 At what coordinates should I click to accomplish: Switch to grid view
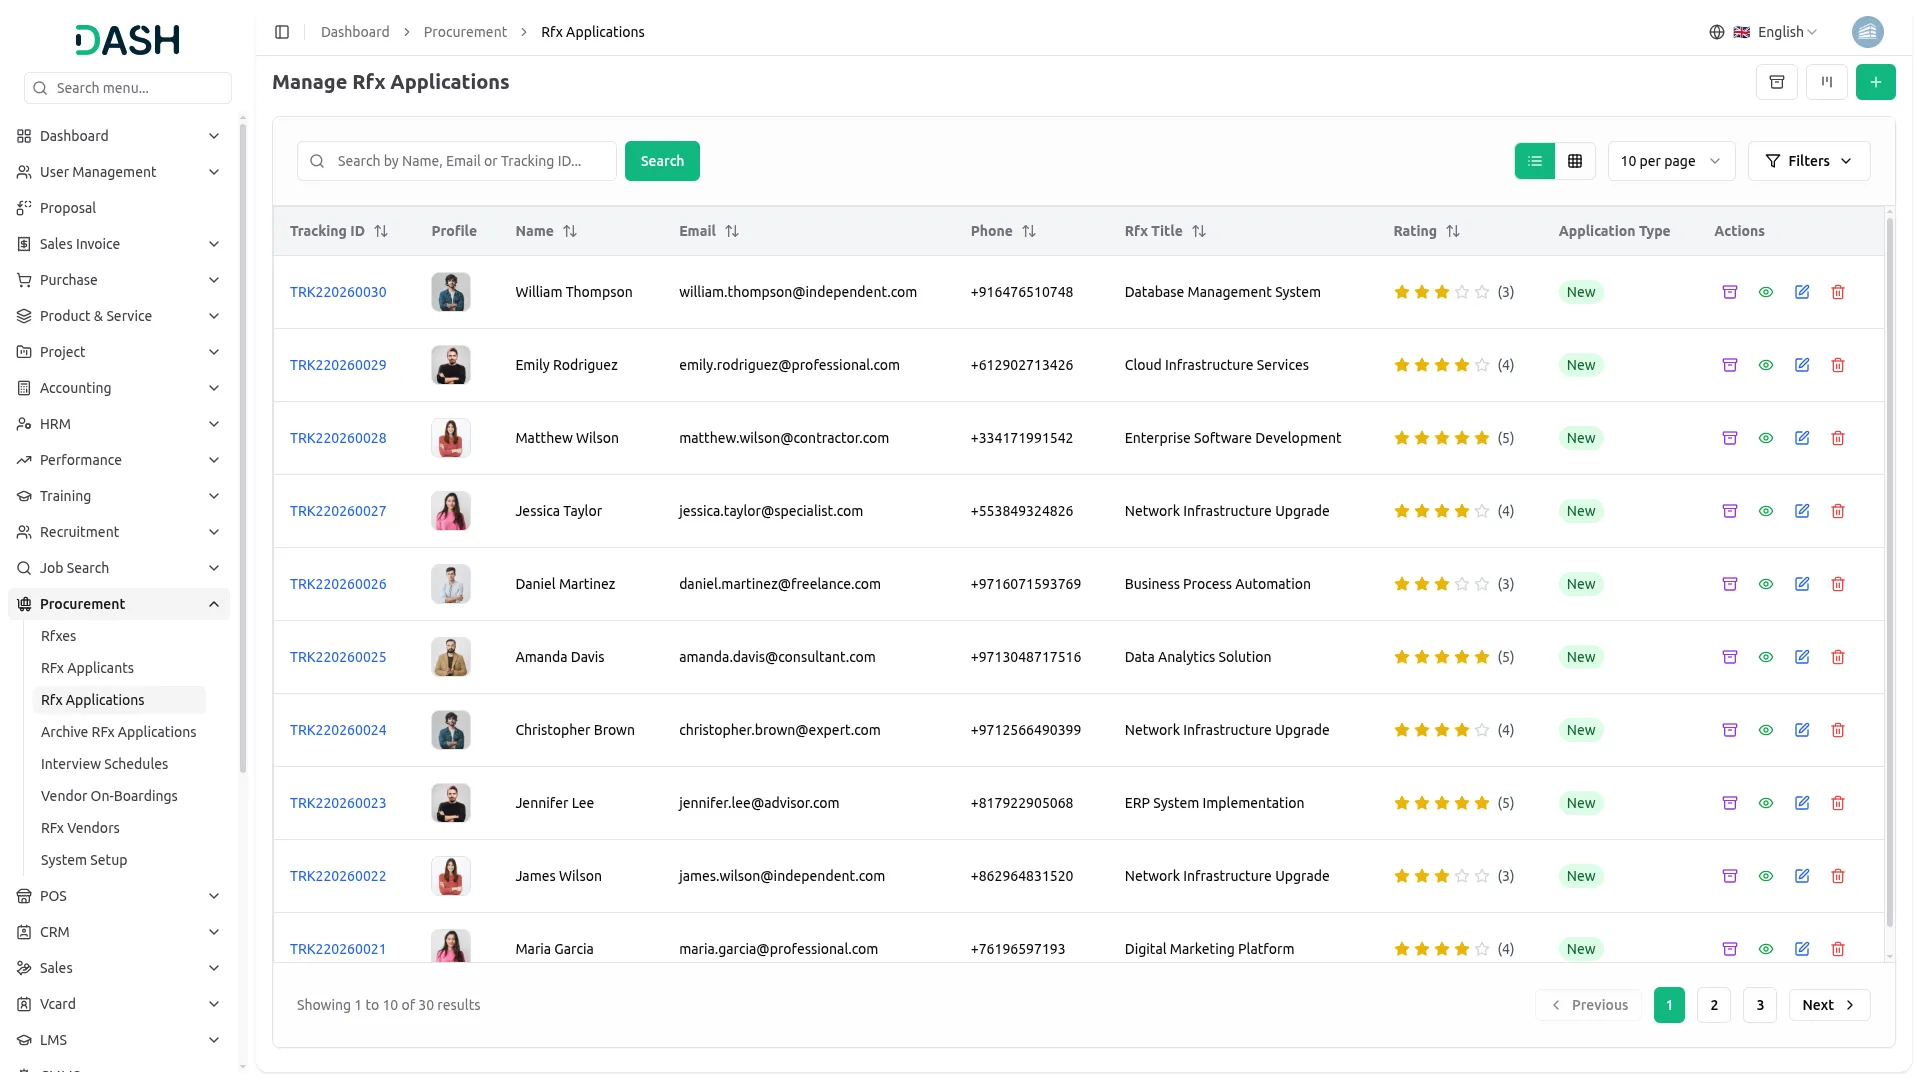click(1575, 161)
